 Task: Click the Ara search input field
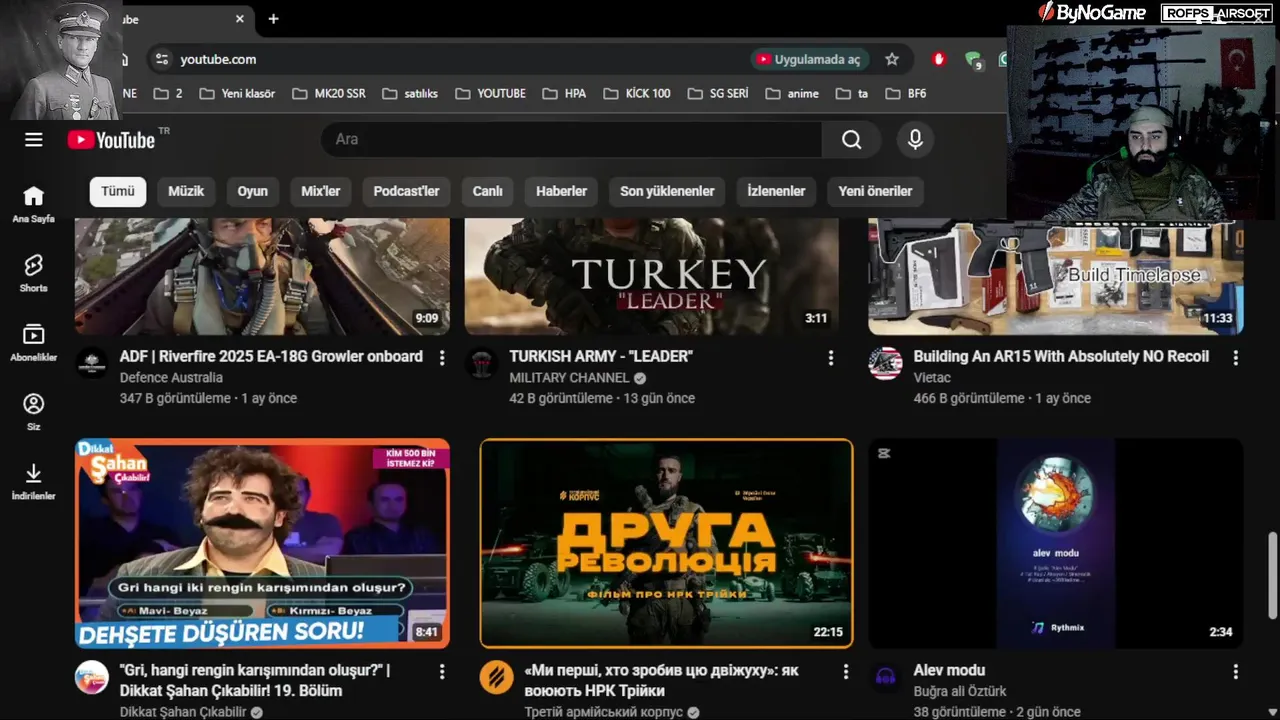(571, 140)
